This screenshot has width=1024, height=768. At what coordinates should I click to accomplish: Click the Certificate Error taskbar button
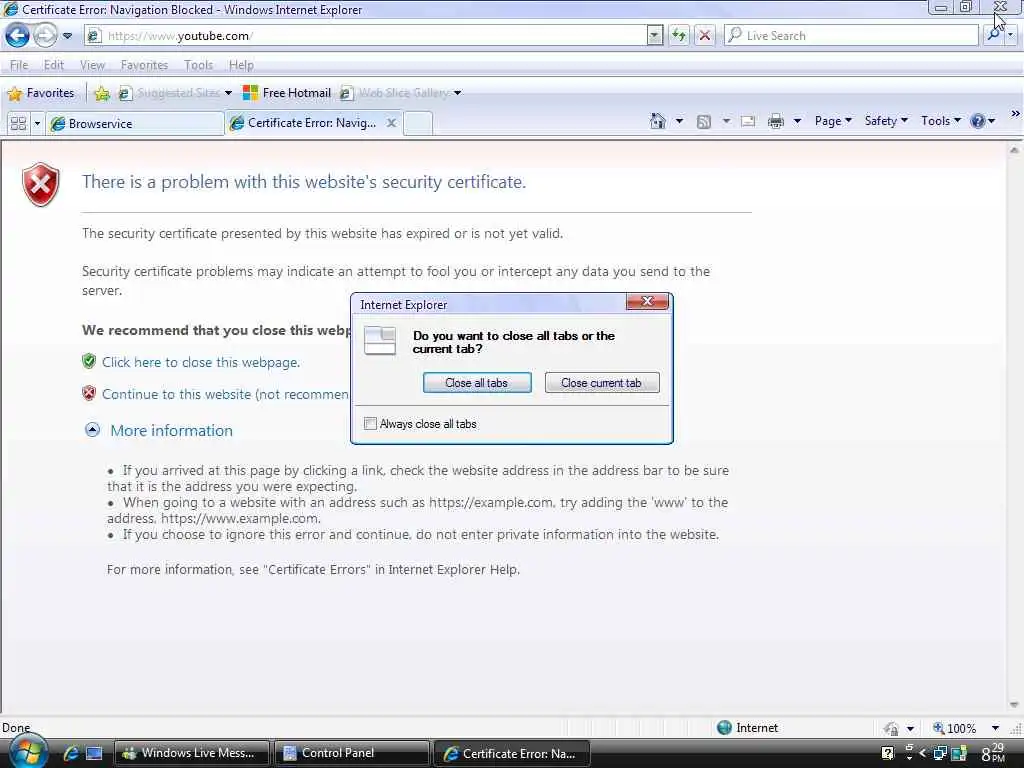511,753
